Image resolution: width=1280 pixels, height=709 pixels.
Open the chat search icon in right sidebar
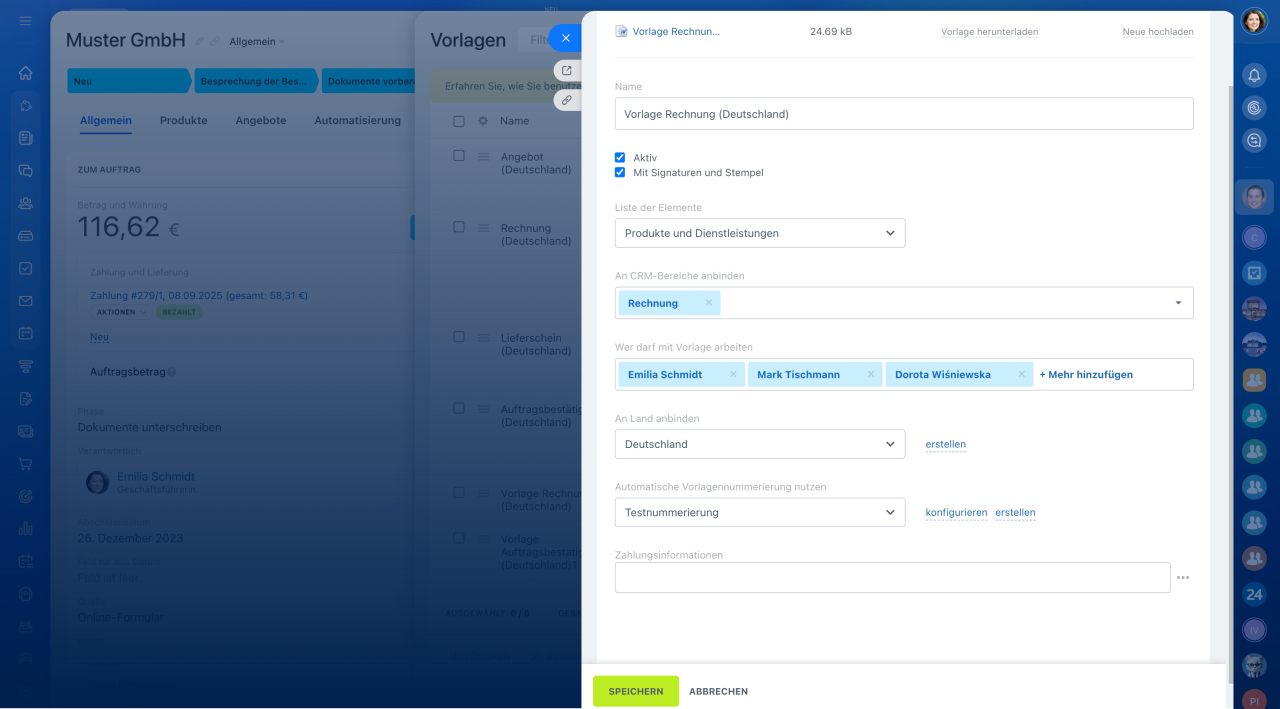(x=1254, y=141)
